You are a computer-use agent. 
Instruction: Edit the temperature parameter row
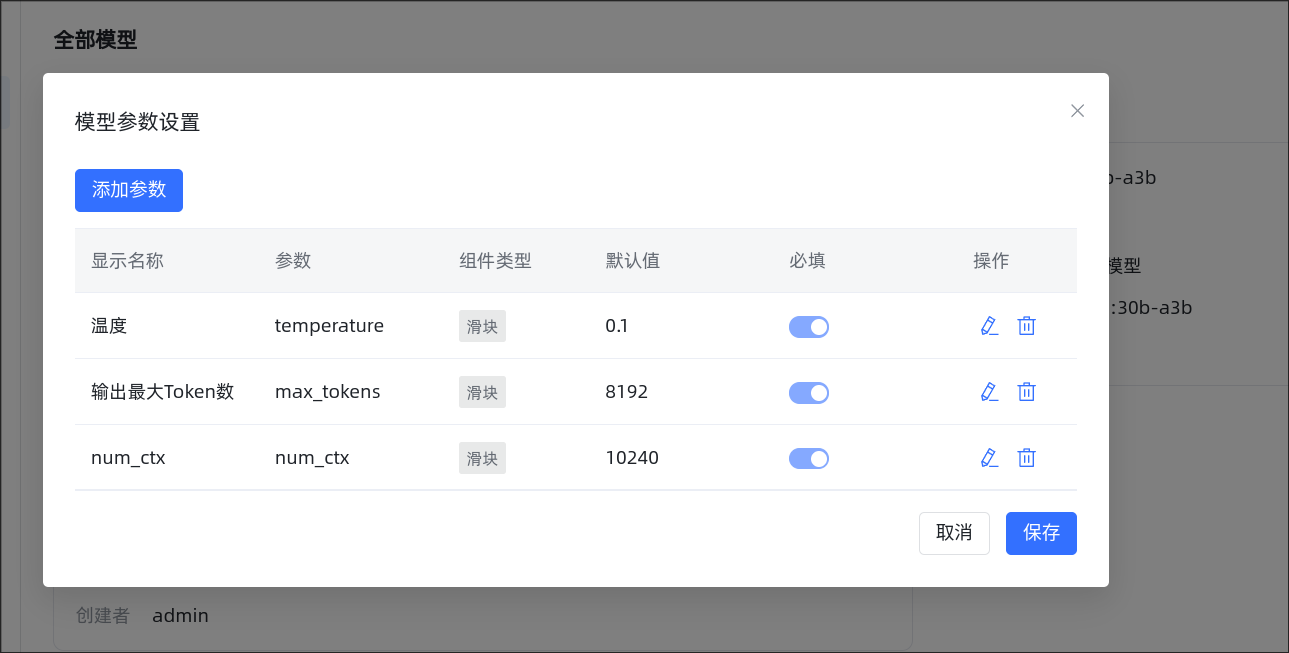coord(989,326)
